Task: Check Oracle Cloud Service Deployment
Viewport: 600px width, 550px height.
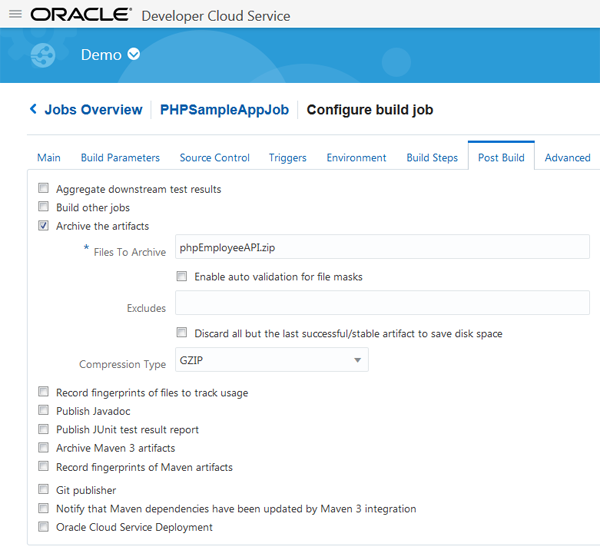Action: click(43, 527)
